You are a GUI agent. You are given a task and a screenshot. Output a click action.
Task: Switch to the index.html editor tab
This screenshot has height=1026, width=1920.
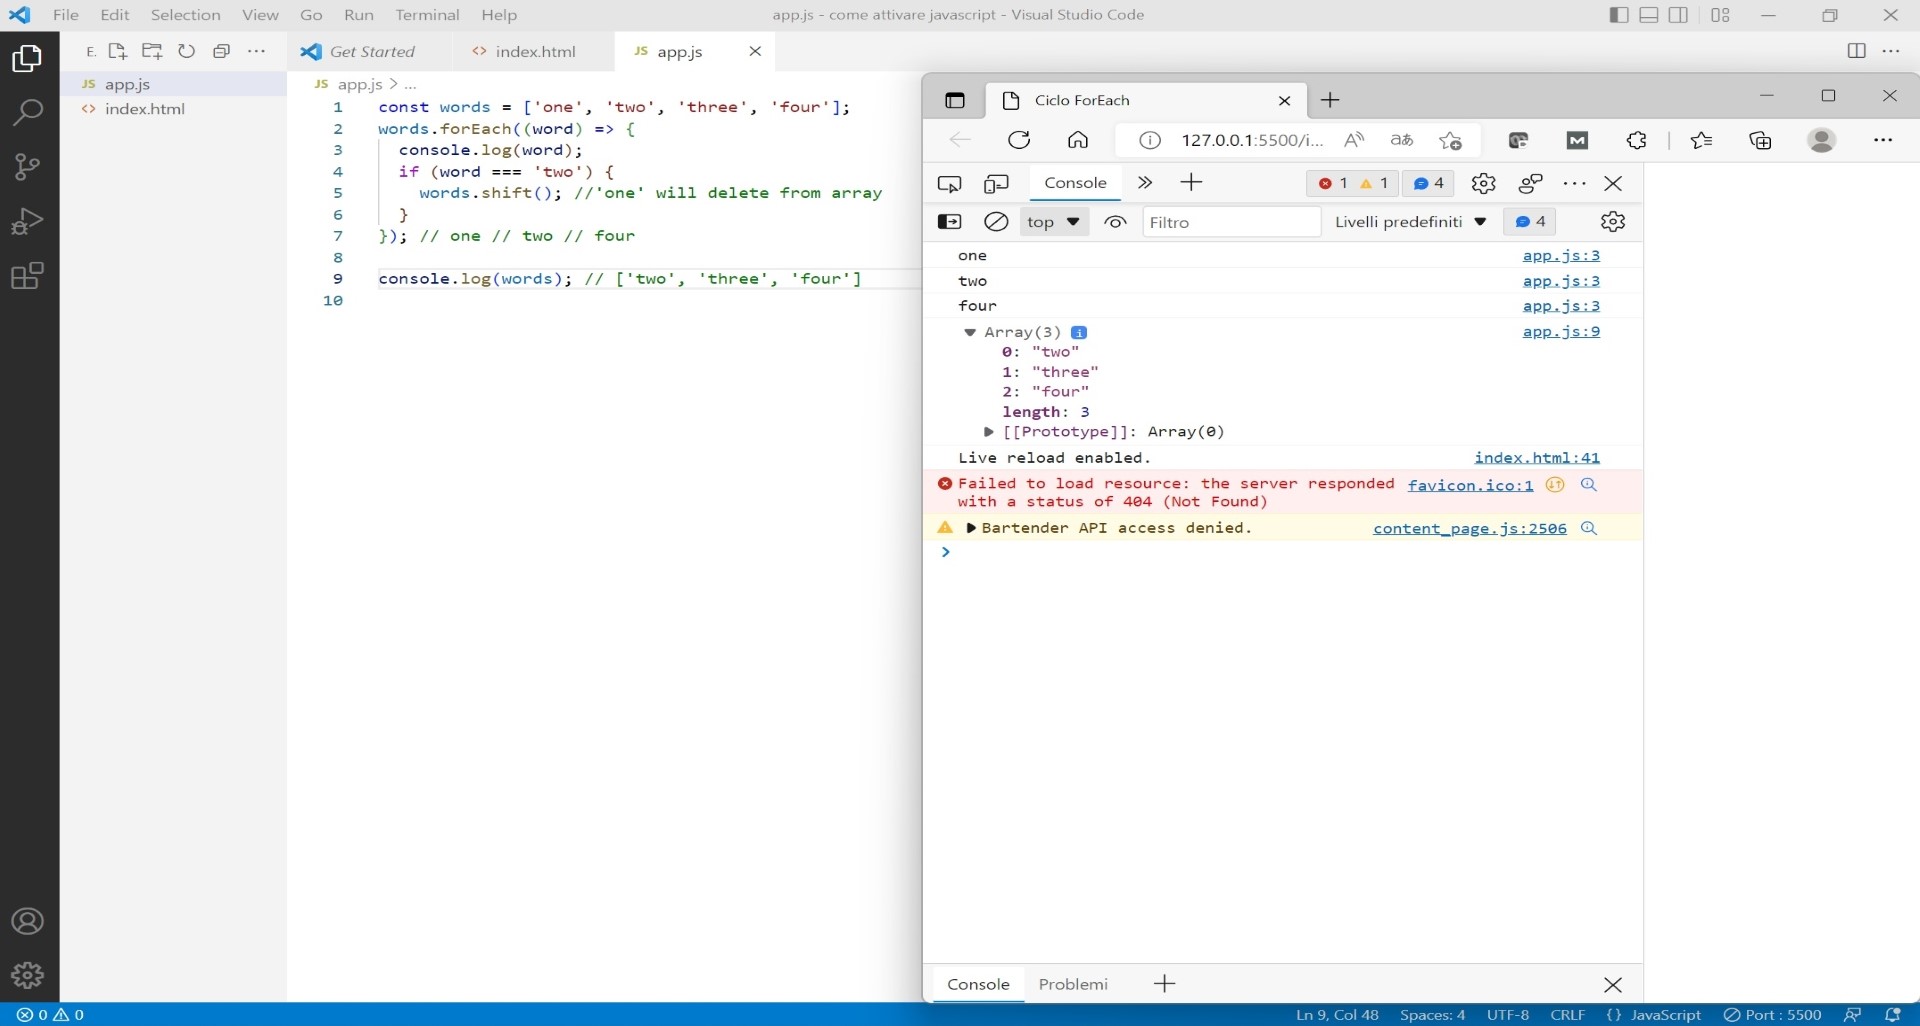pyautogui.click(x=535, y=51)
